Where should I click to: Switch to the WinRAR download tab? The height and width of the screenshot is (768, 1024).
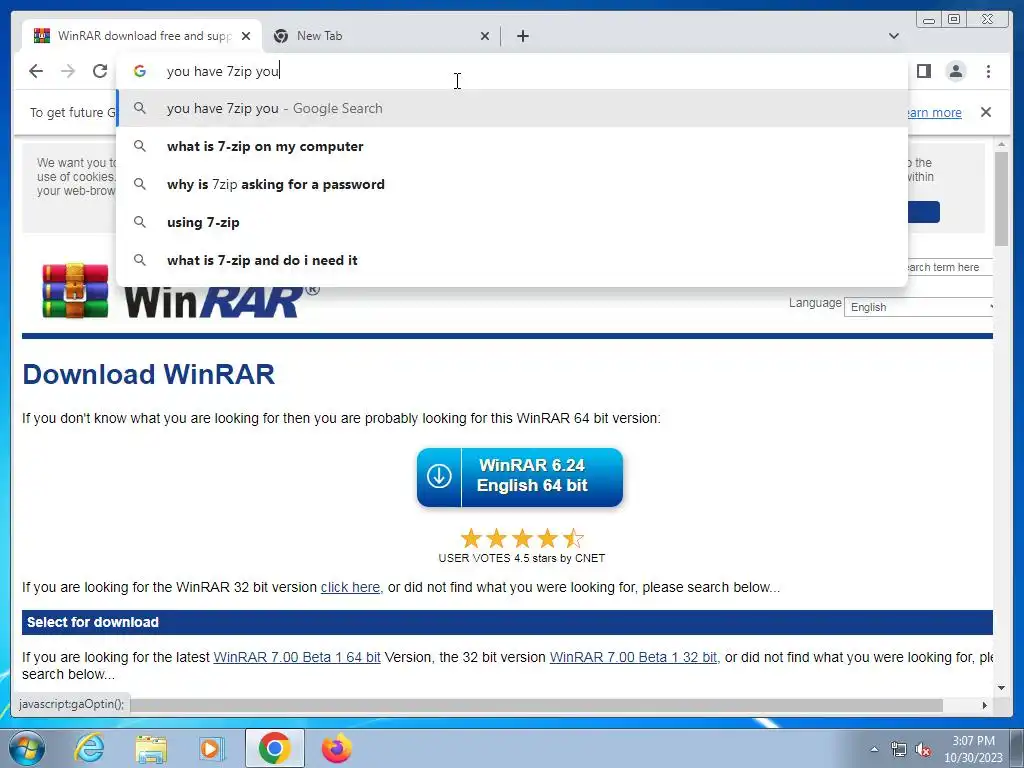click(142, 36)
